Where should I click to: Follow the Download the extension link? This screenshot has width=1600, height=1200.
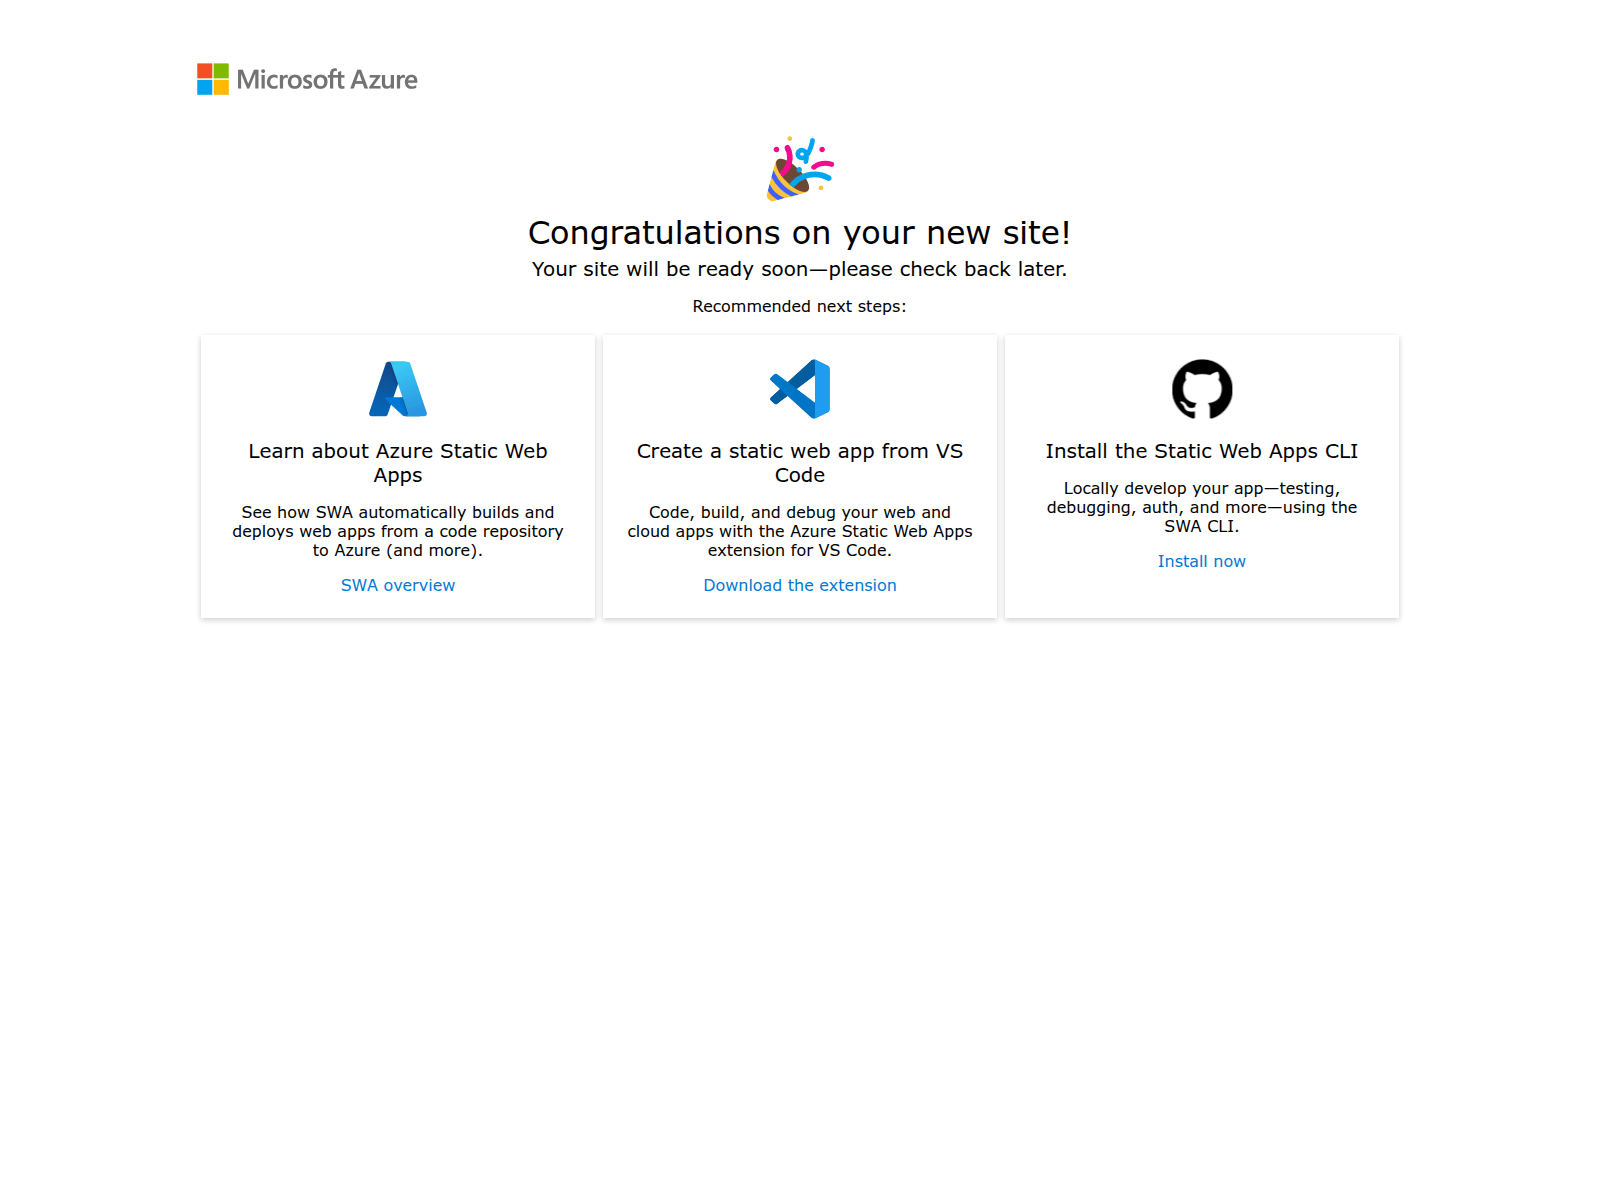(800, 585)
